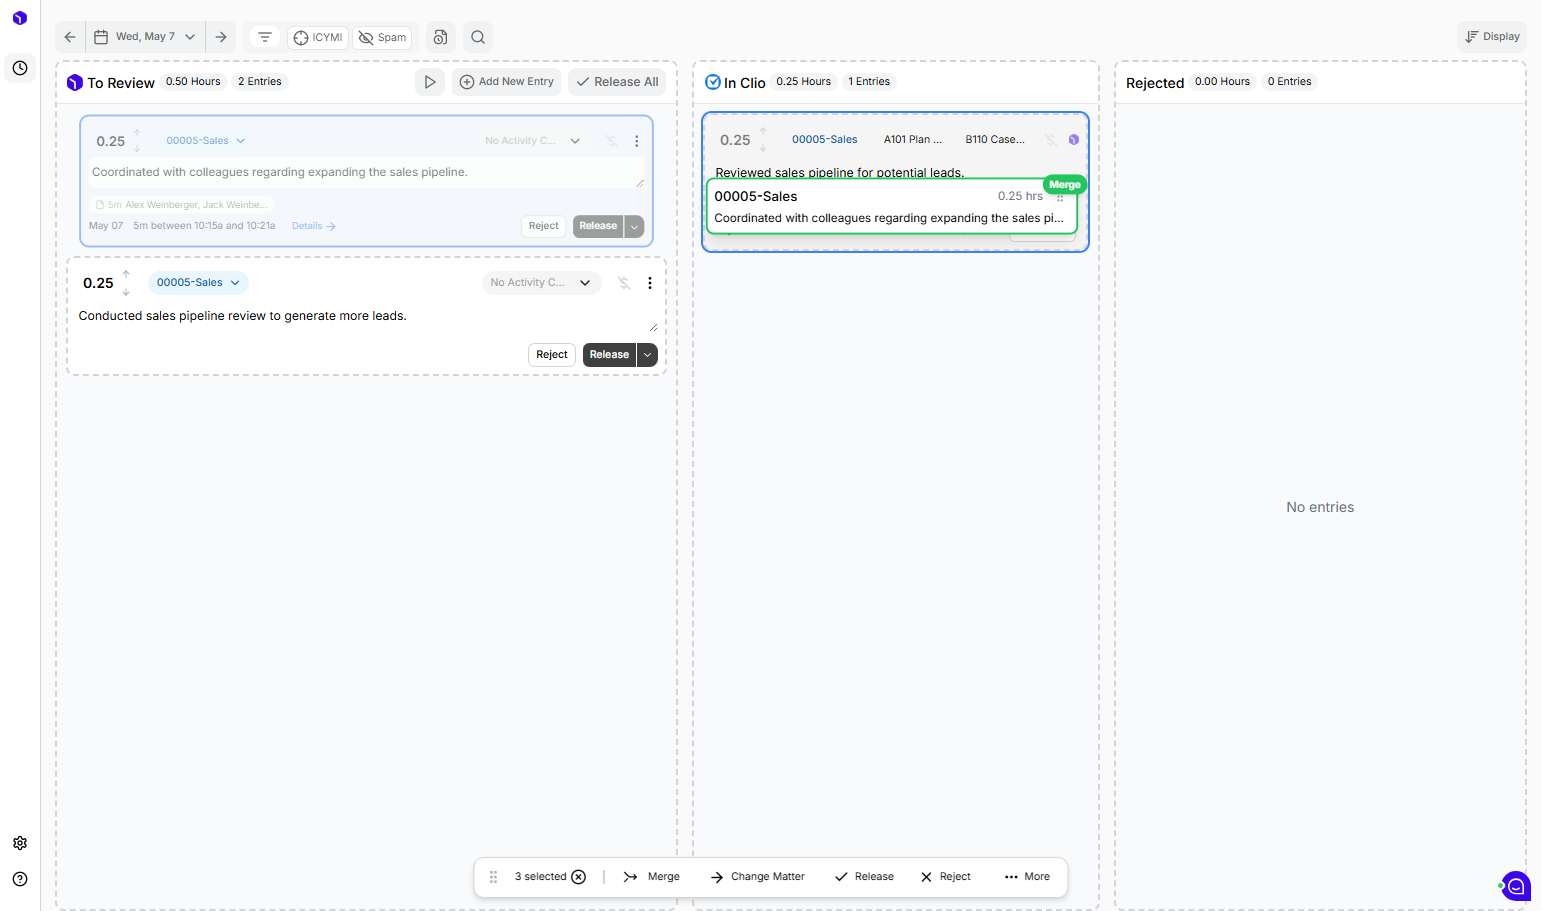The image size is (1541, 911).
Task: Click the Add New Entry button
Action: tap(507, 82)
